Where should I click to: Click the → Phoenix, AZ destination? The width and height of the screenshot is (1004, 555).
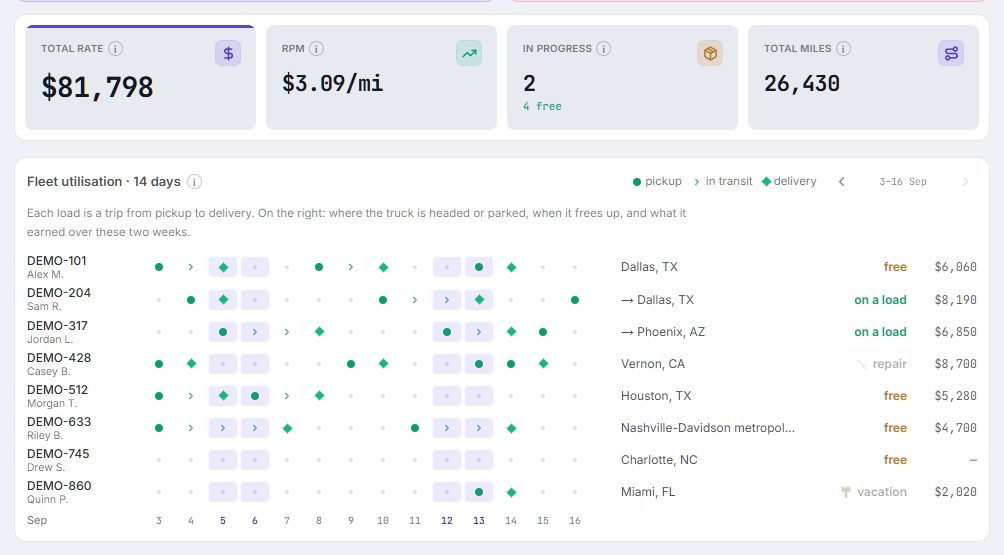[663, 332]
